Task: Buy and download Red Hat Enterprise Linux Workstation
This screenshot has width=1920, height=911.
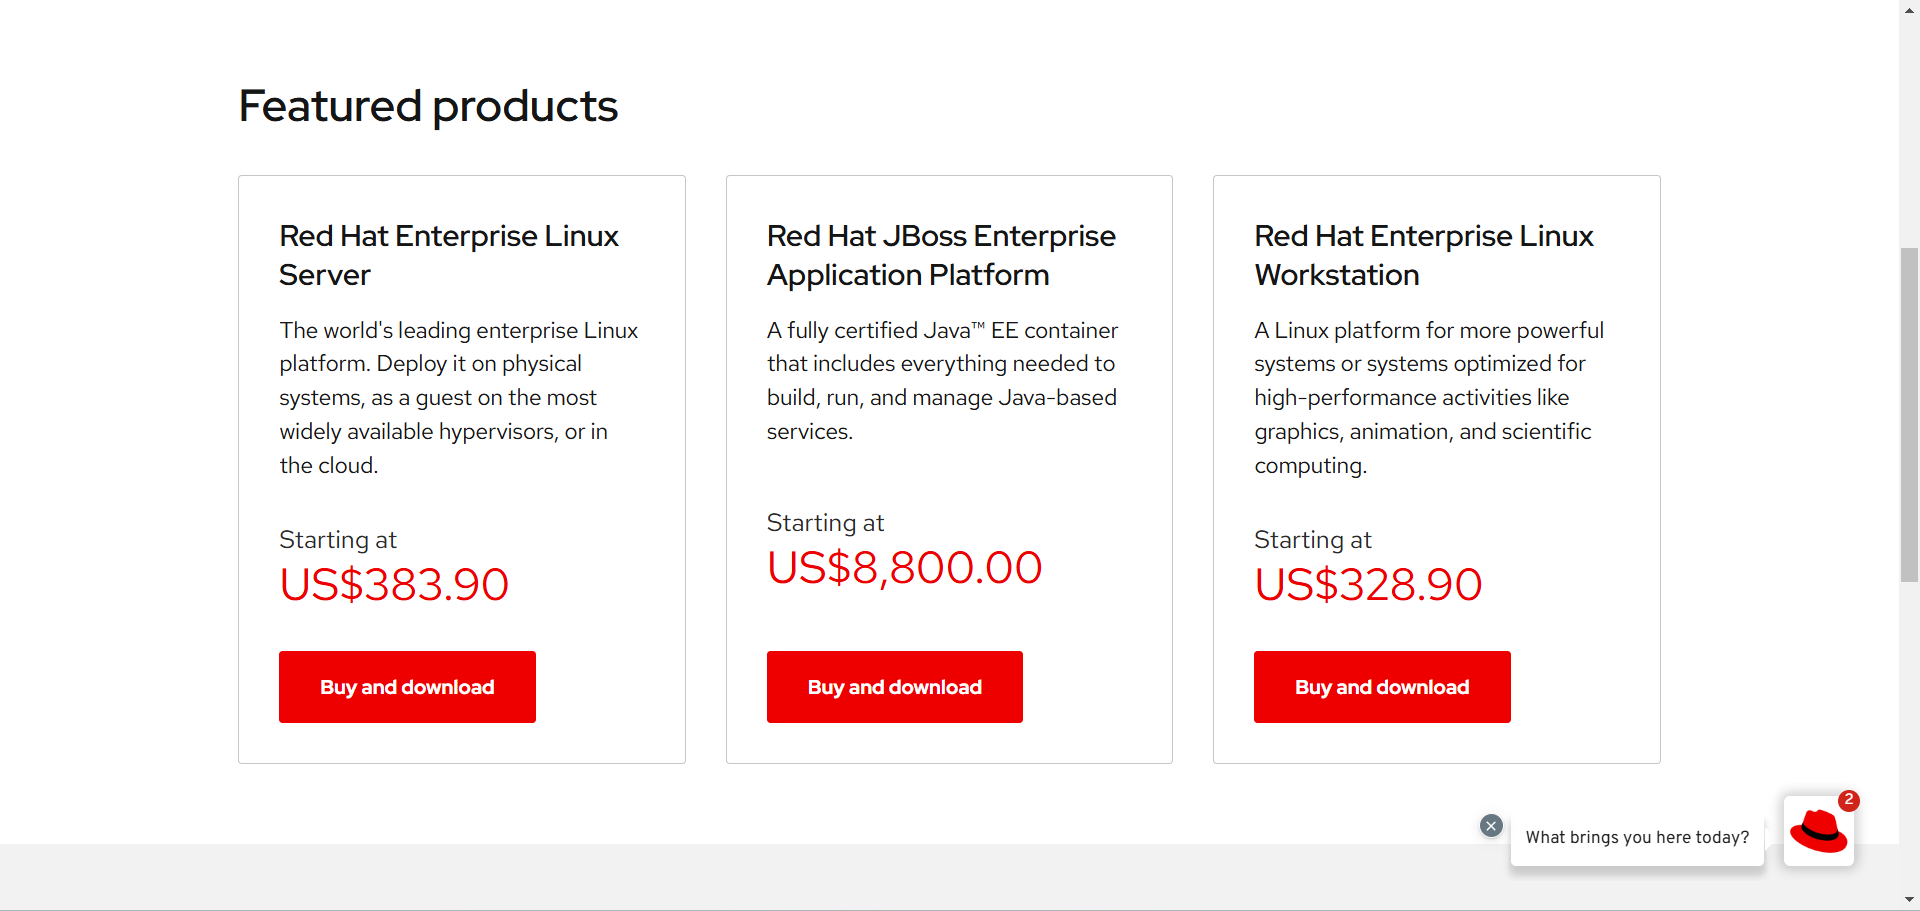Action: (x=1382, y=687)
